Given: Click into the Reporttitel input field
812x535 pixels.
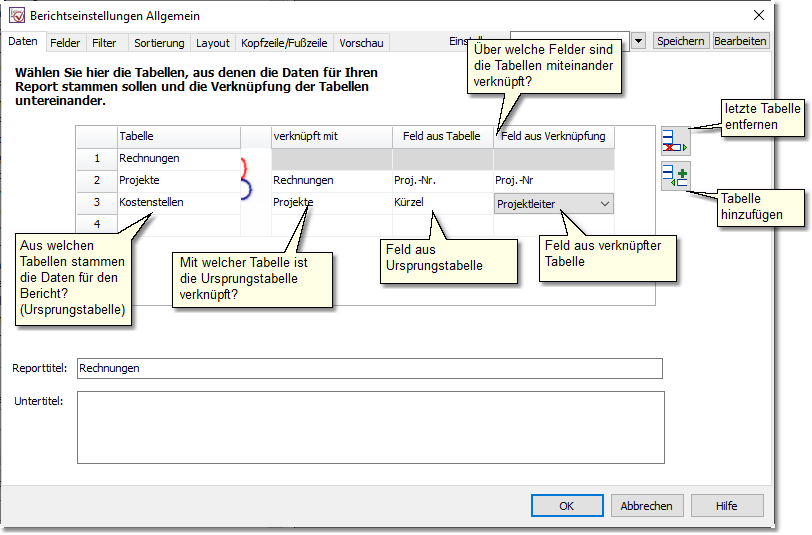Looking at the screenshot, I should click(x=369, y=368).
